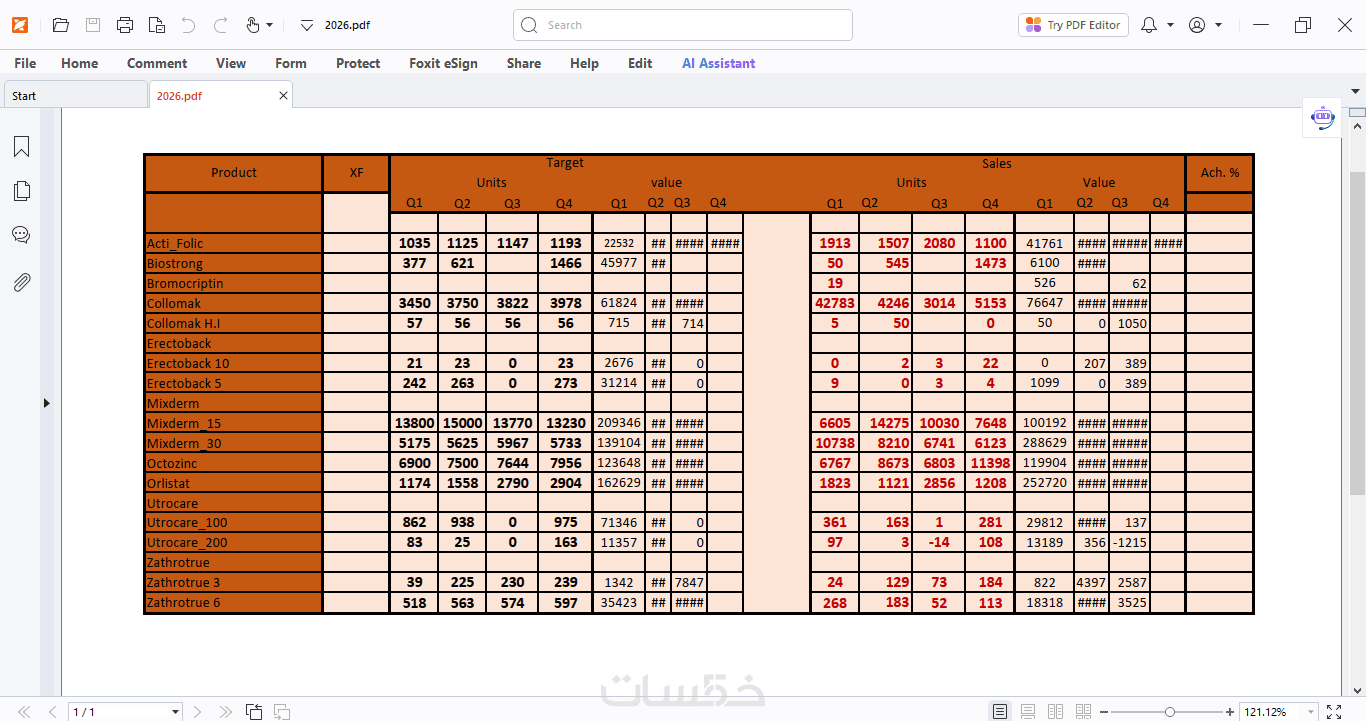Go to the previous page

click(53, 712)
